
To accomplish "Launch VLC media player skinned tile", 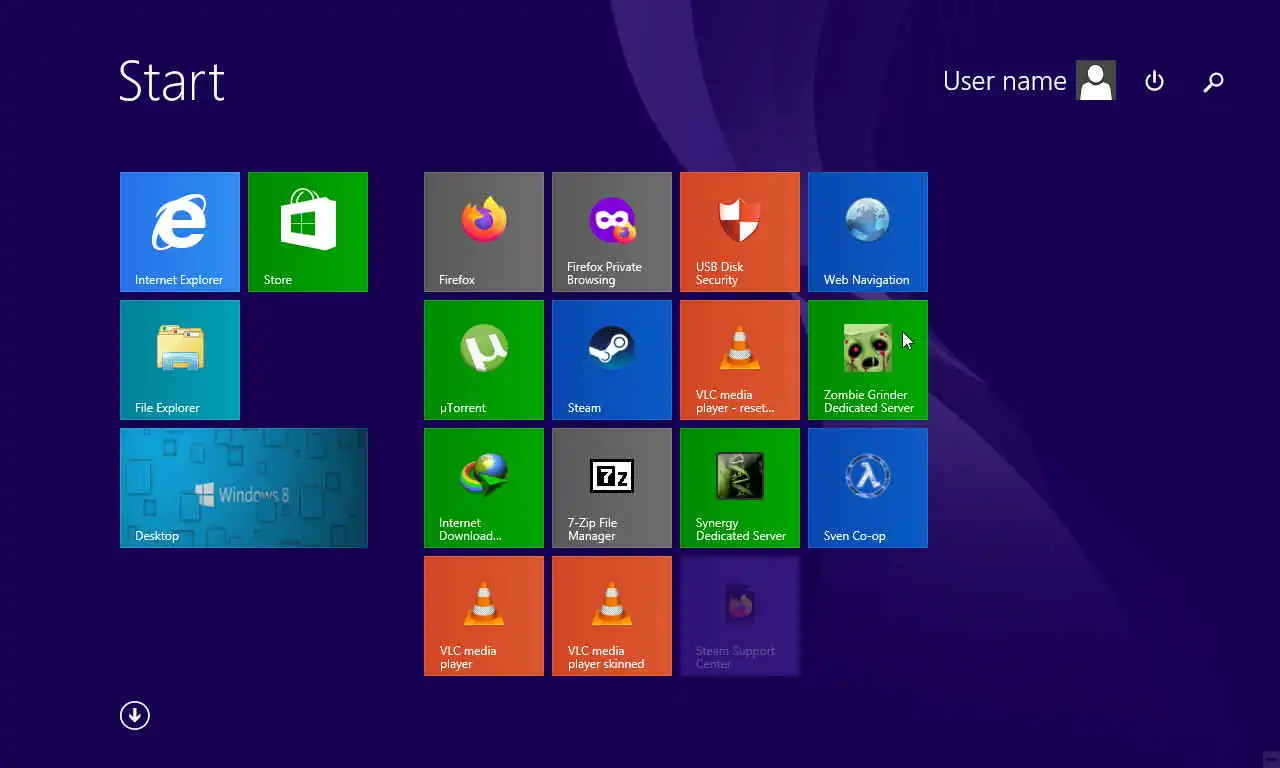I will (x=612, y=616).
